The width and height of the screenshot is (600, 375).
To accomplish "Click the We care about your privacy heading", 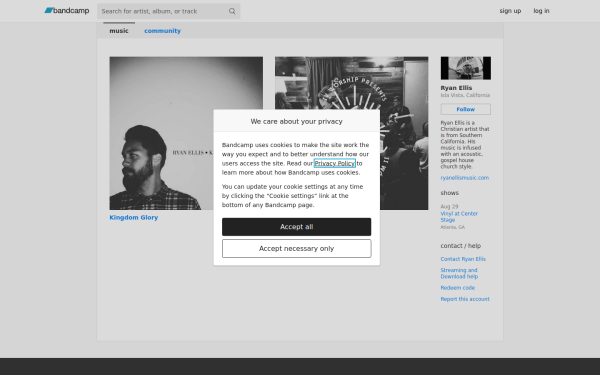I will tap(296, 121).
